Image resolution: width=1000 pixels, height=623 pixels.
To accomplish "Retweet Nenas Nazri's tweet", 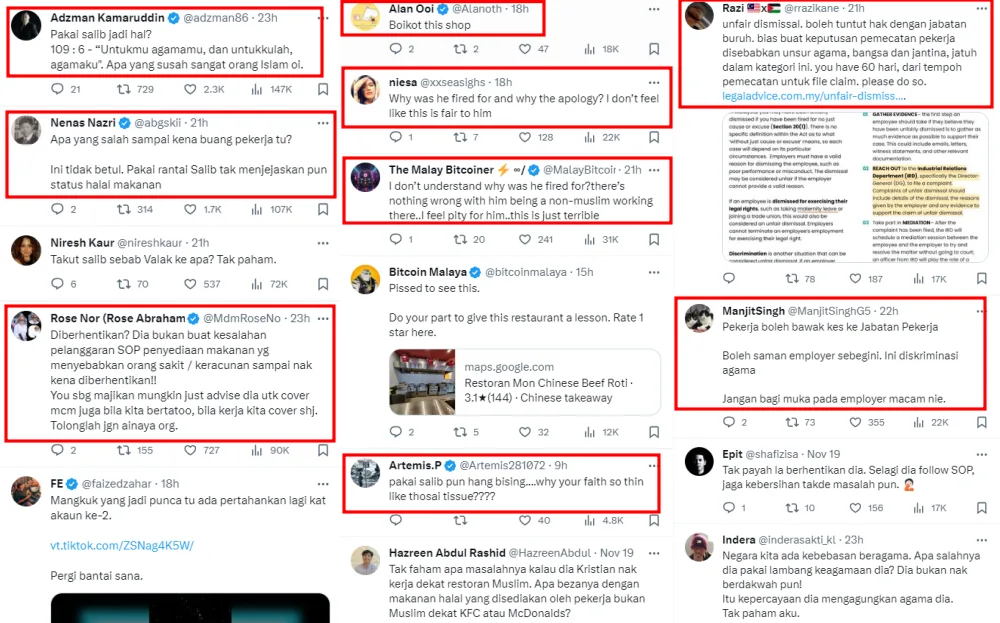I will [124, 209].
